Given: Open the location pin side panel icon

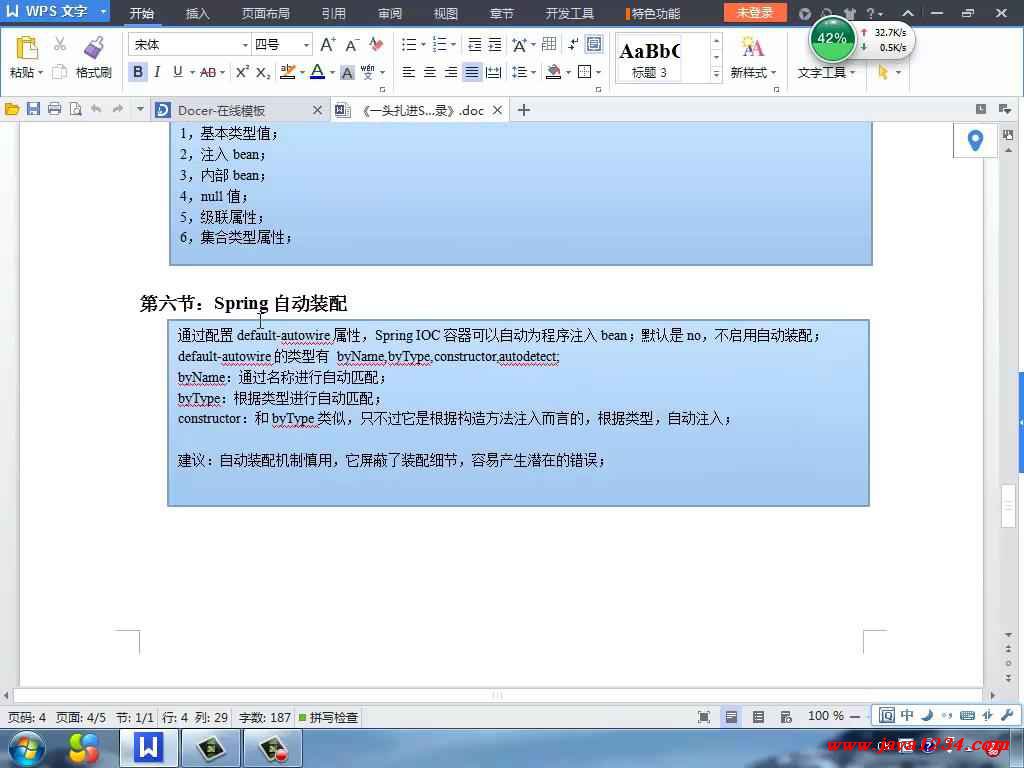Looking at the screenshot, I should (975, 141).
